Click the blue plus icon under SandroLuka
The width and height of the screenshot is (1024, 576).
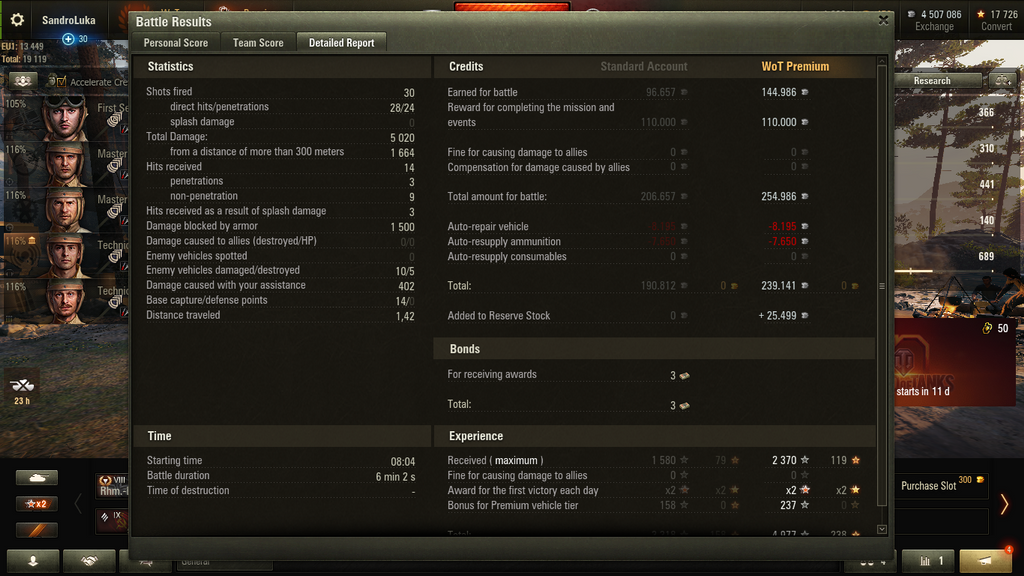pyautogui.click(x=68, y=39)
